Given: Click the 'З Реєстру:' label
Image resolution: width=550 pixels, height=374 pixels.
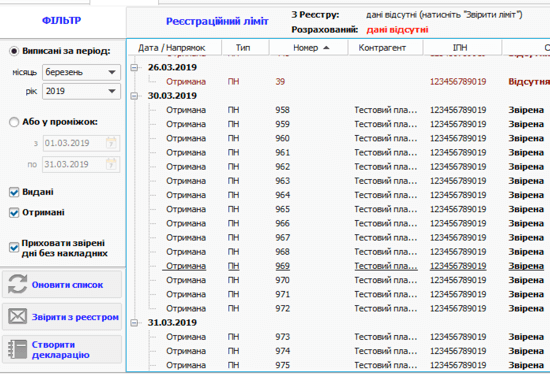Looking at the screenshot, I should click(x=315, y=15).
